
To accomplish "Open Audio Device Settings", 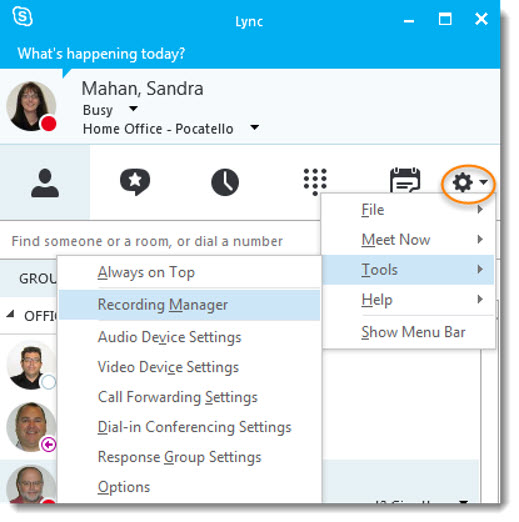I will pos(189,337).
